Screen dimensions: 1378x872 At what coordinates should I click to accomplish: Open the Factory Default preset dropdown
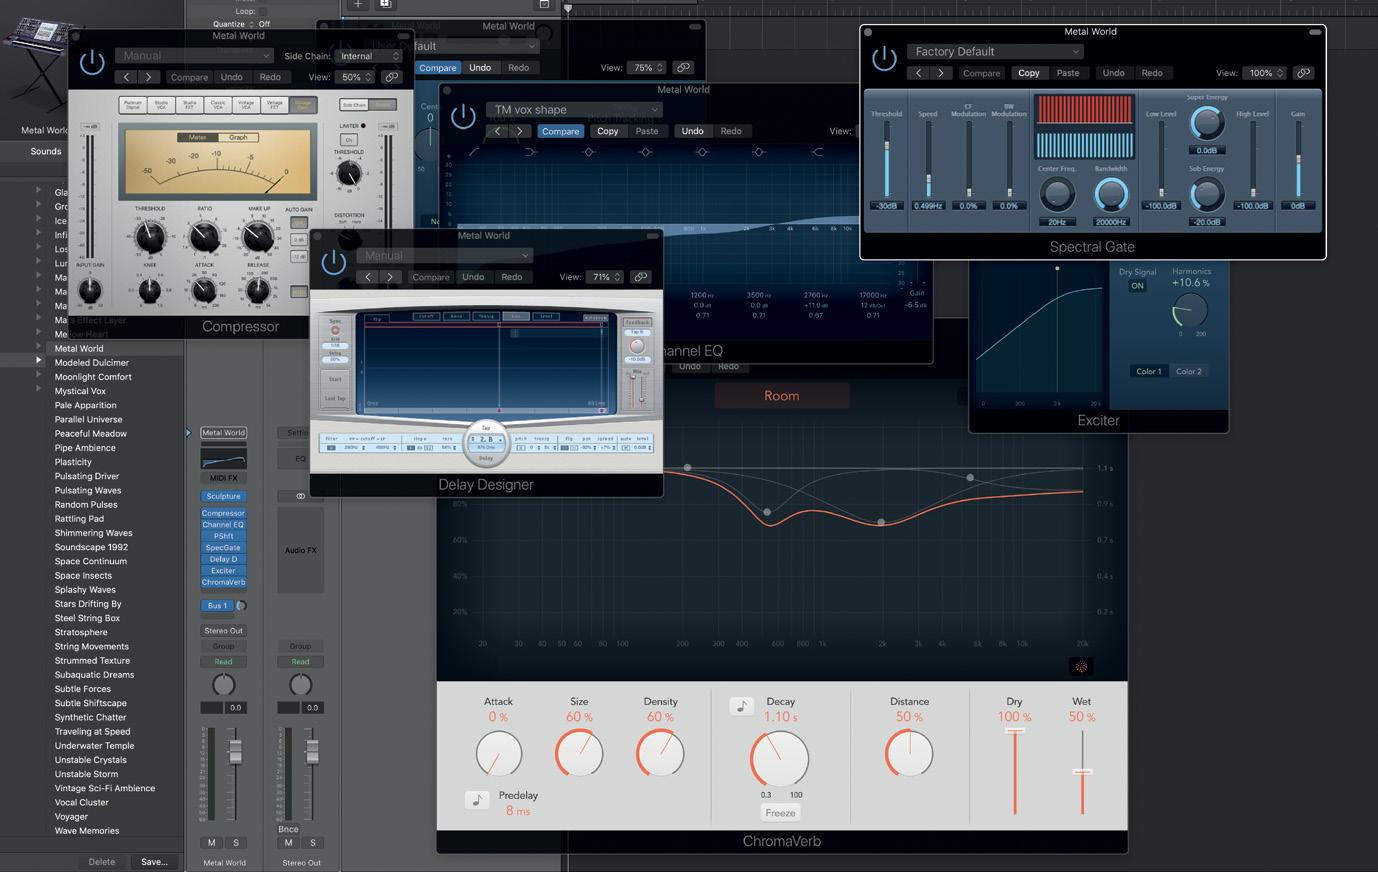994,52
